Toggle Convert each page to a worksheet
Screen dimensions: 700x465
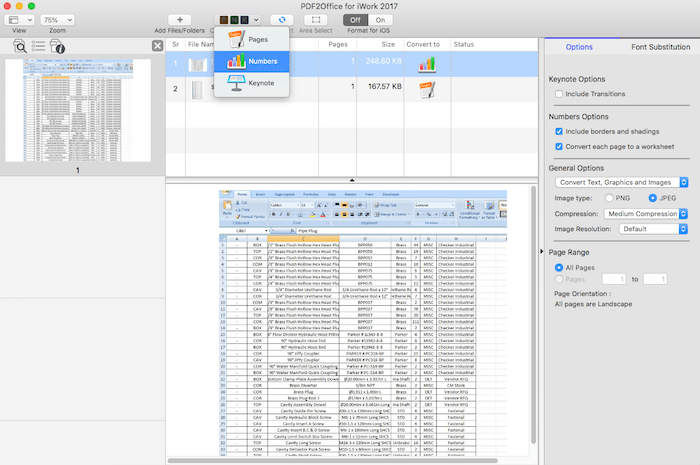coord(558,146)
